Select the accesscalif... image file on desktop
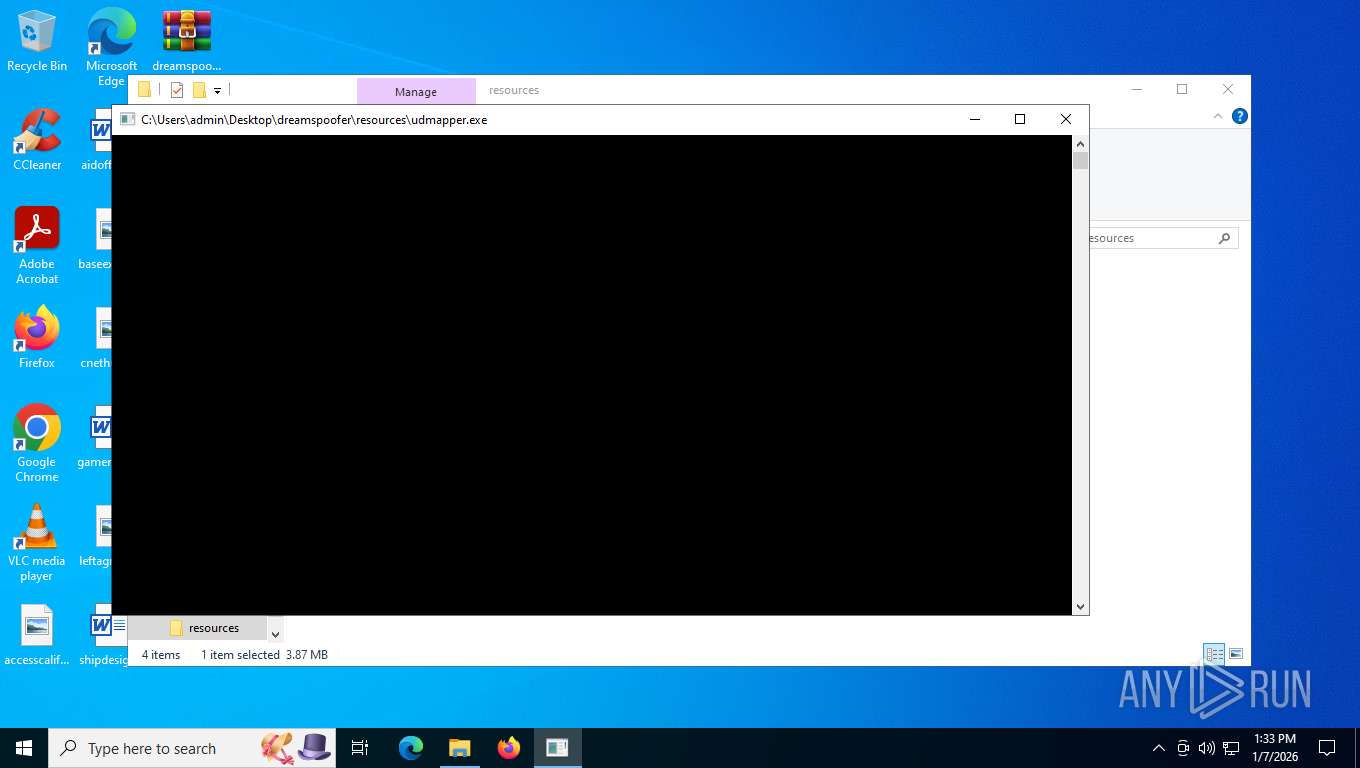1360x768 pixels. 37,635
